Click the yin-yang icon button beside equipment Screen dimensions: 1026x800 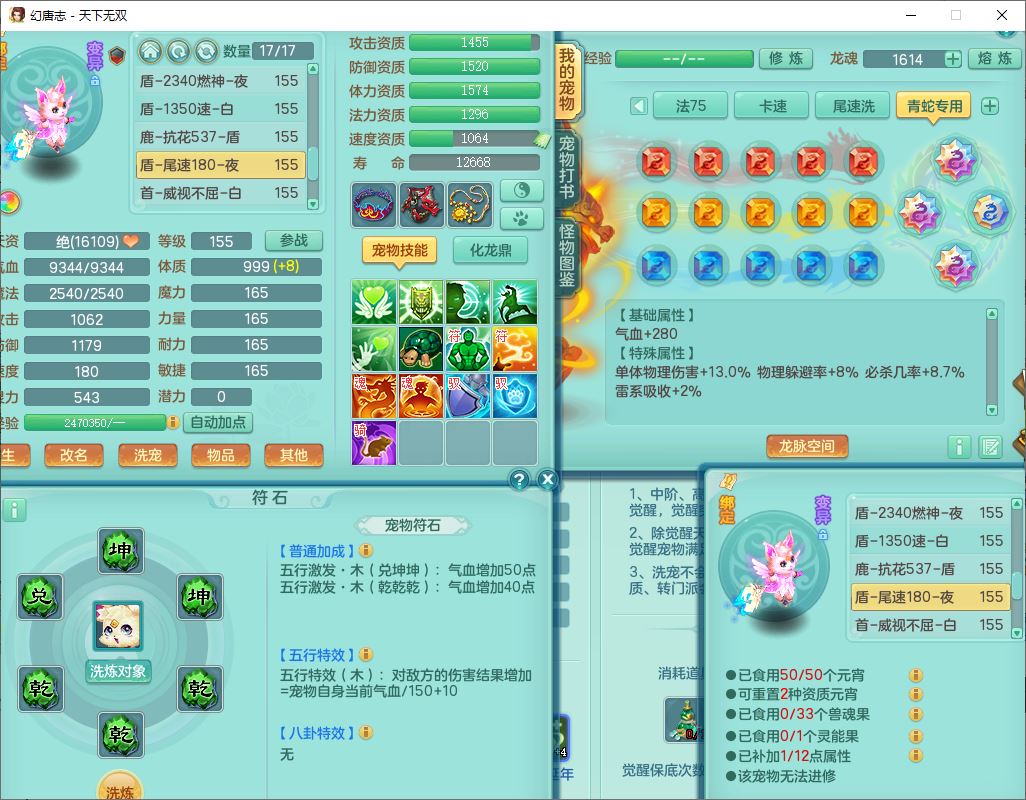pos(521,190)
